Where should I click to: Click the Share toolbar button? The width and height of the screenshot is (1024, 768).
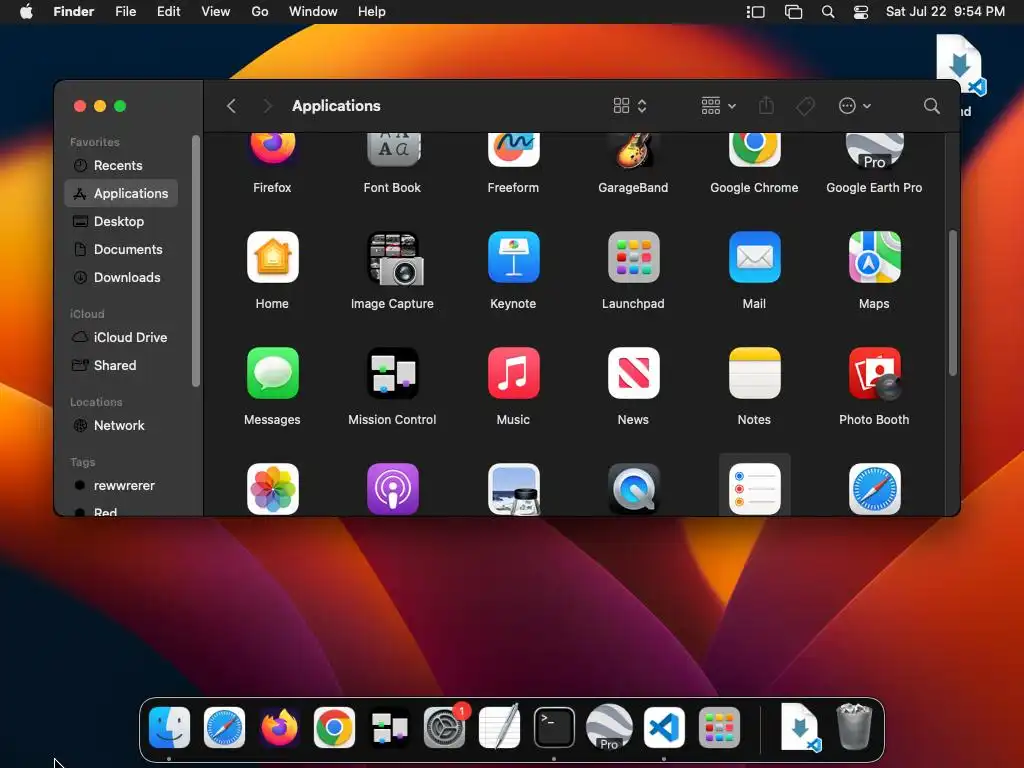(766, 106)
